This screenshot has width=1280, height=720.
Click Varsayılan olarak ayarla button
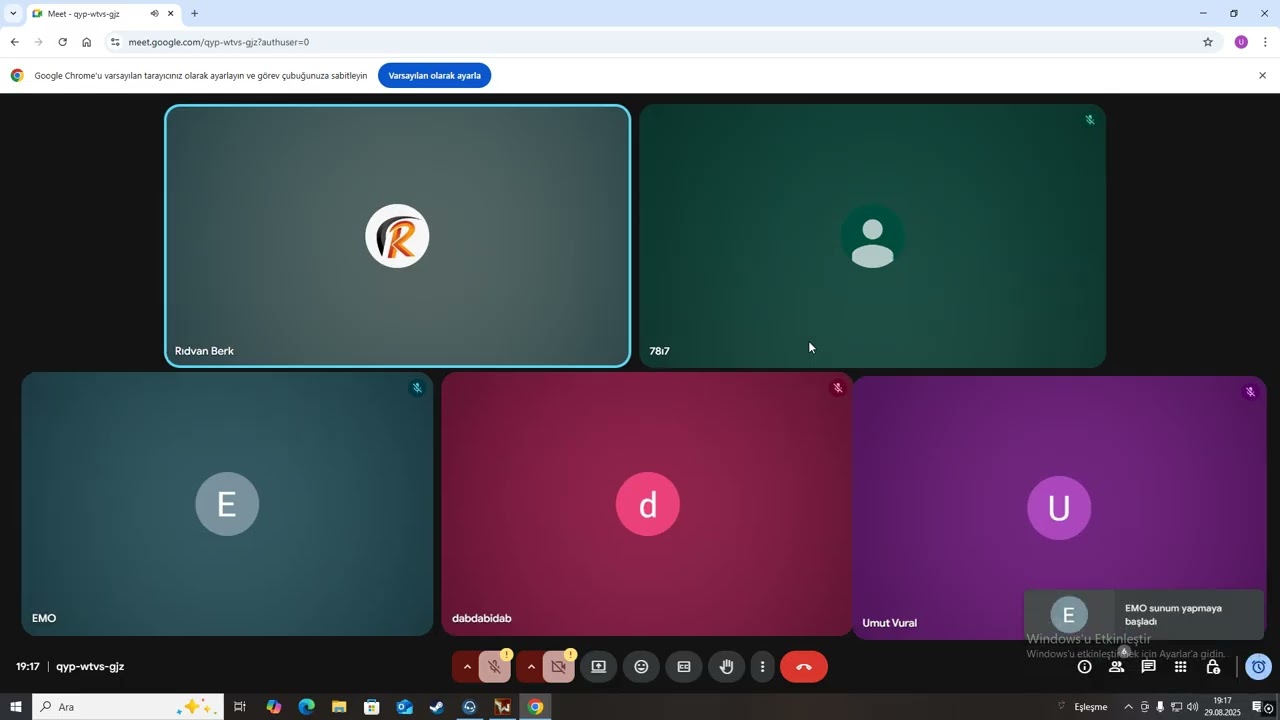click(x=434, y=76)
